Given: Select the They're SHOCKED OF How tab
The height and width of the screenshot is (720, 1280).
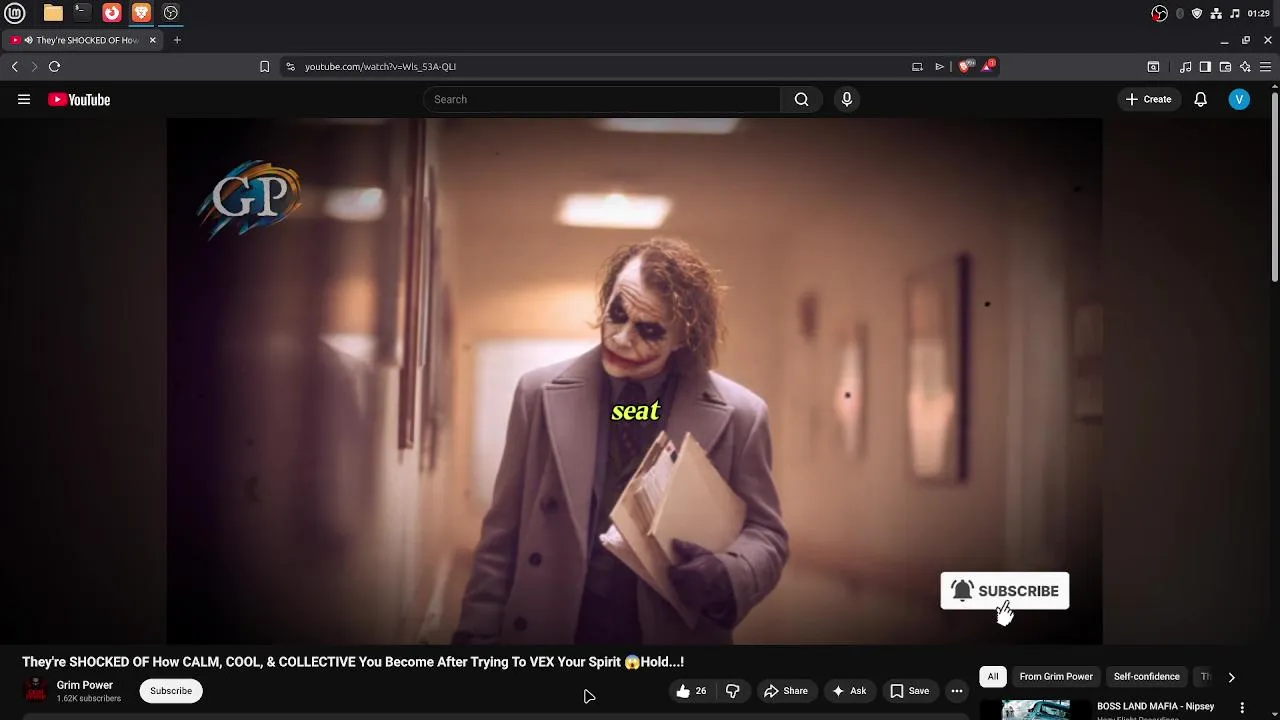Looking at the screenshot, I should point(83,40).
